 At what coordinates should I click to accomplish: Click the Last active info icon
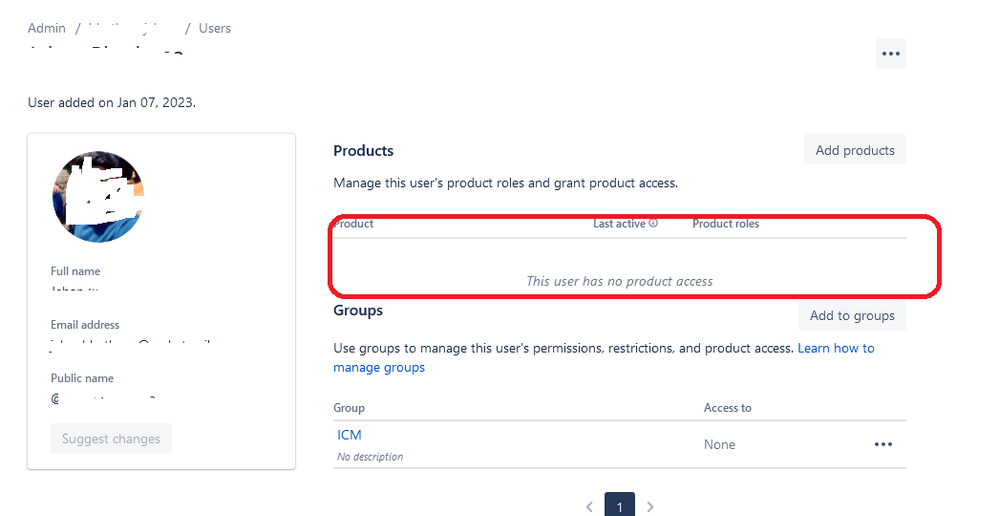click(653, 223)
